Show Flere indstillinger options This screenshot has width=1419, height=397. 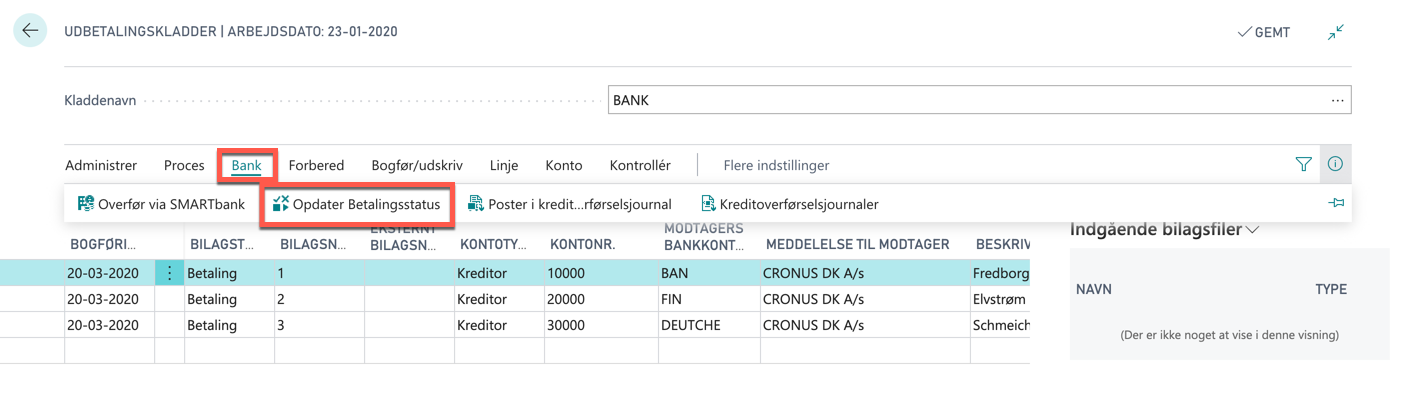click(776, 165)
